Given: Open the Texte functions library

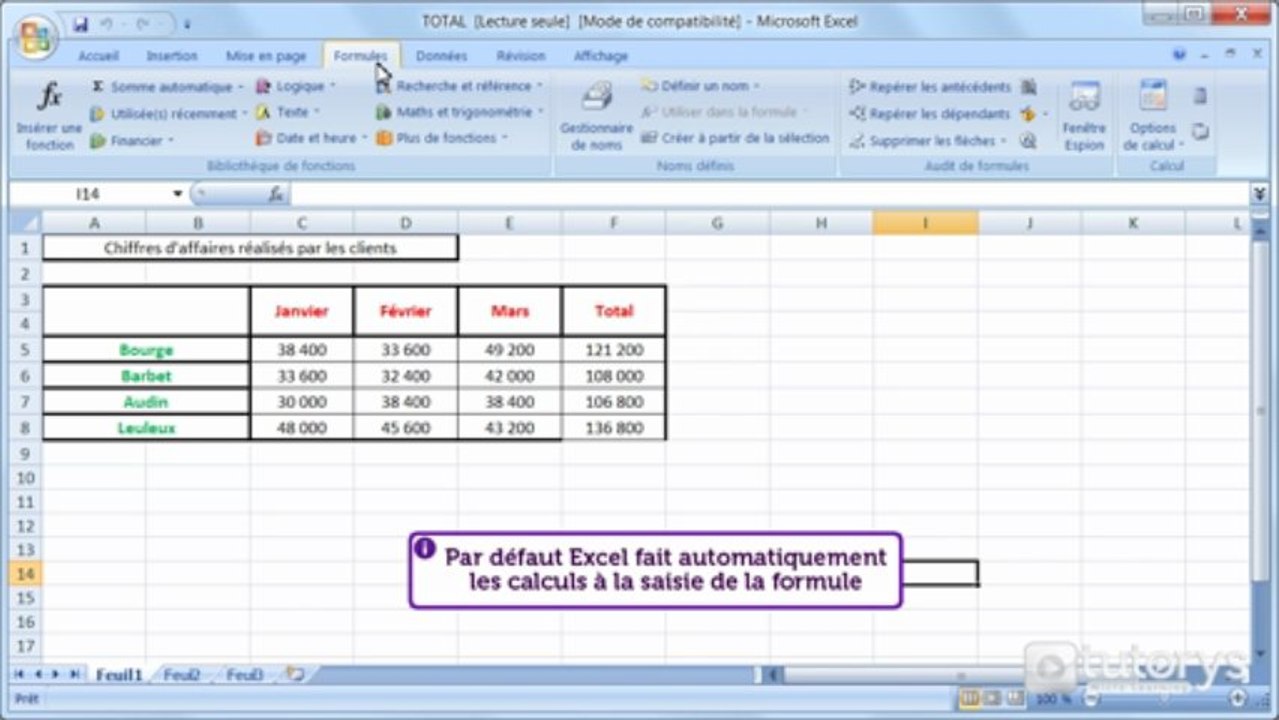Looking at the screenshot, I should coord(287,112).
